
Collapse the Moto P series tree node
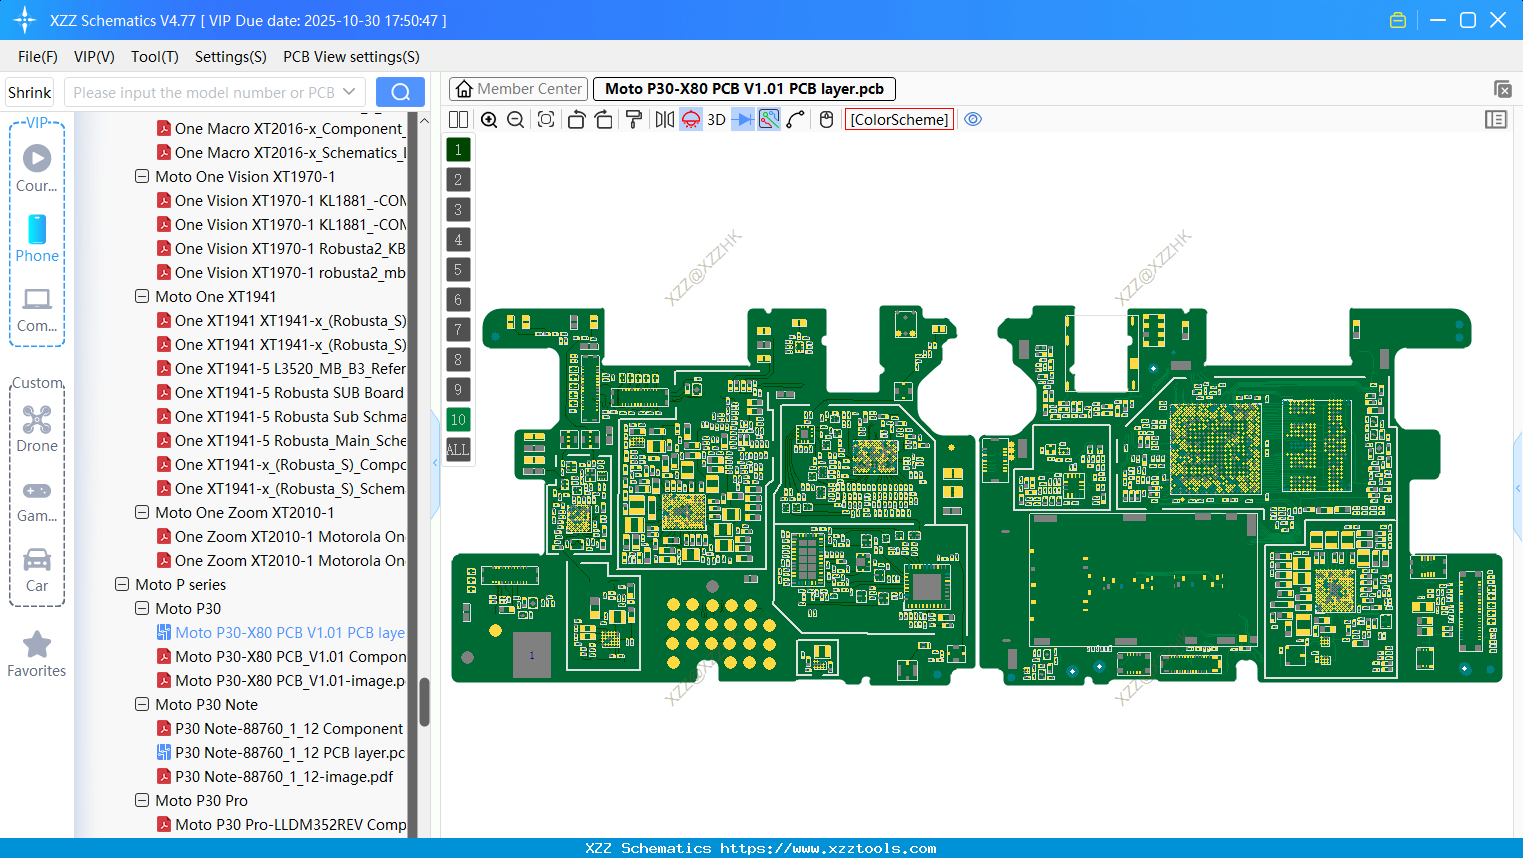[121, 584]
